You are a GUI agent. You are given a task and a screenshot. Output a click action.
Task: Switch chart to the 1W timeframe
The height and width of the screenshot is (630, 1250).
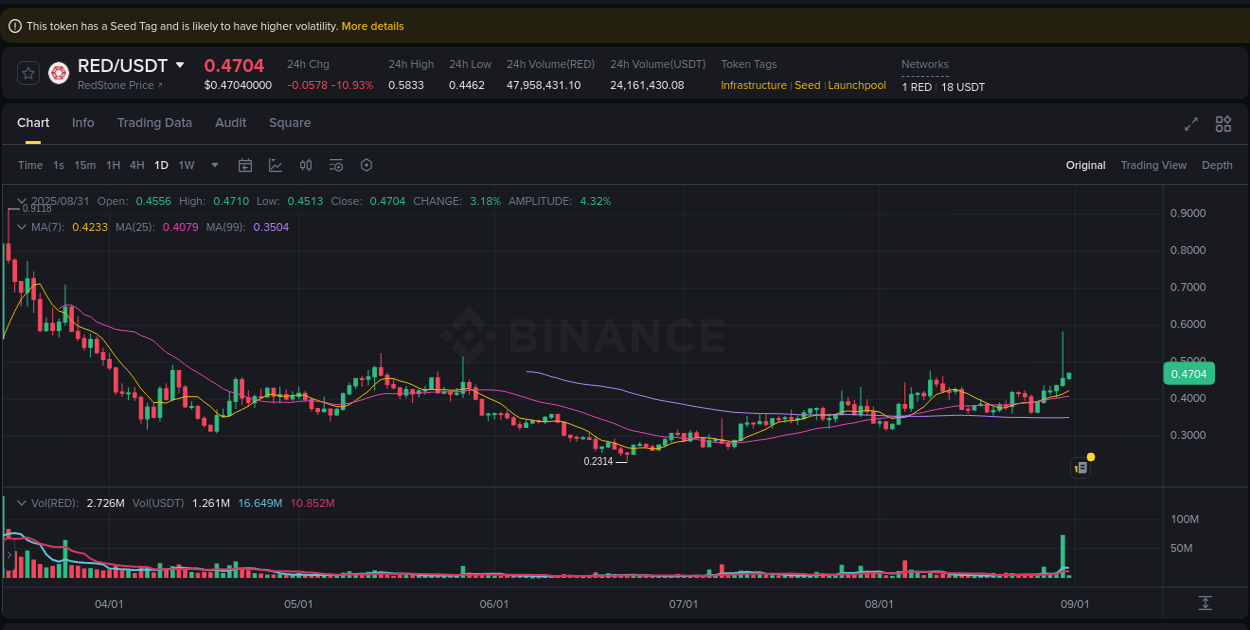pyautogui.click(x=186, y=165)
